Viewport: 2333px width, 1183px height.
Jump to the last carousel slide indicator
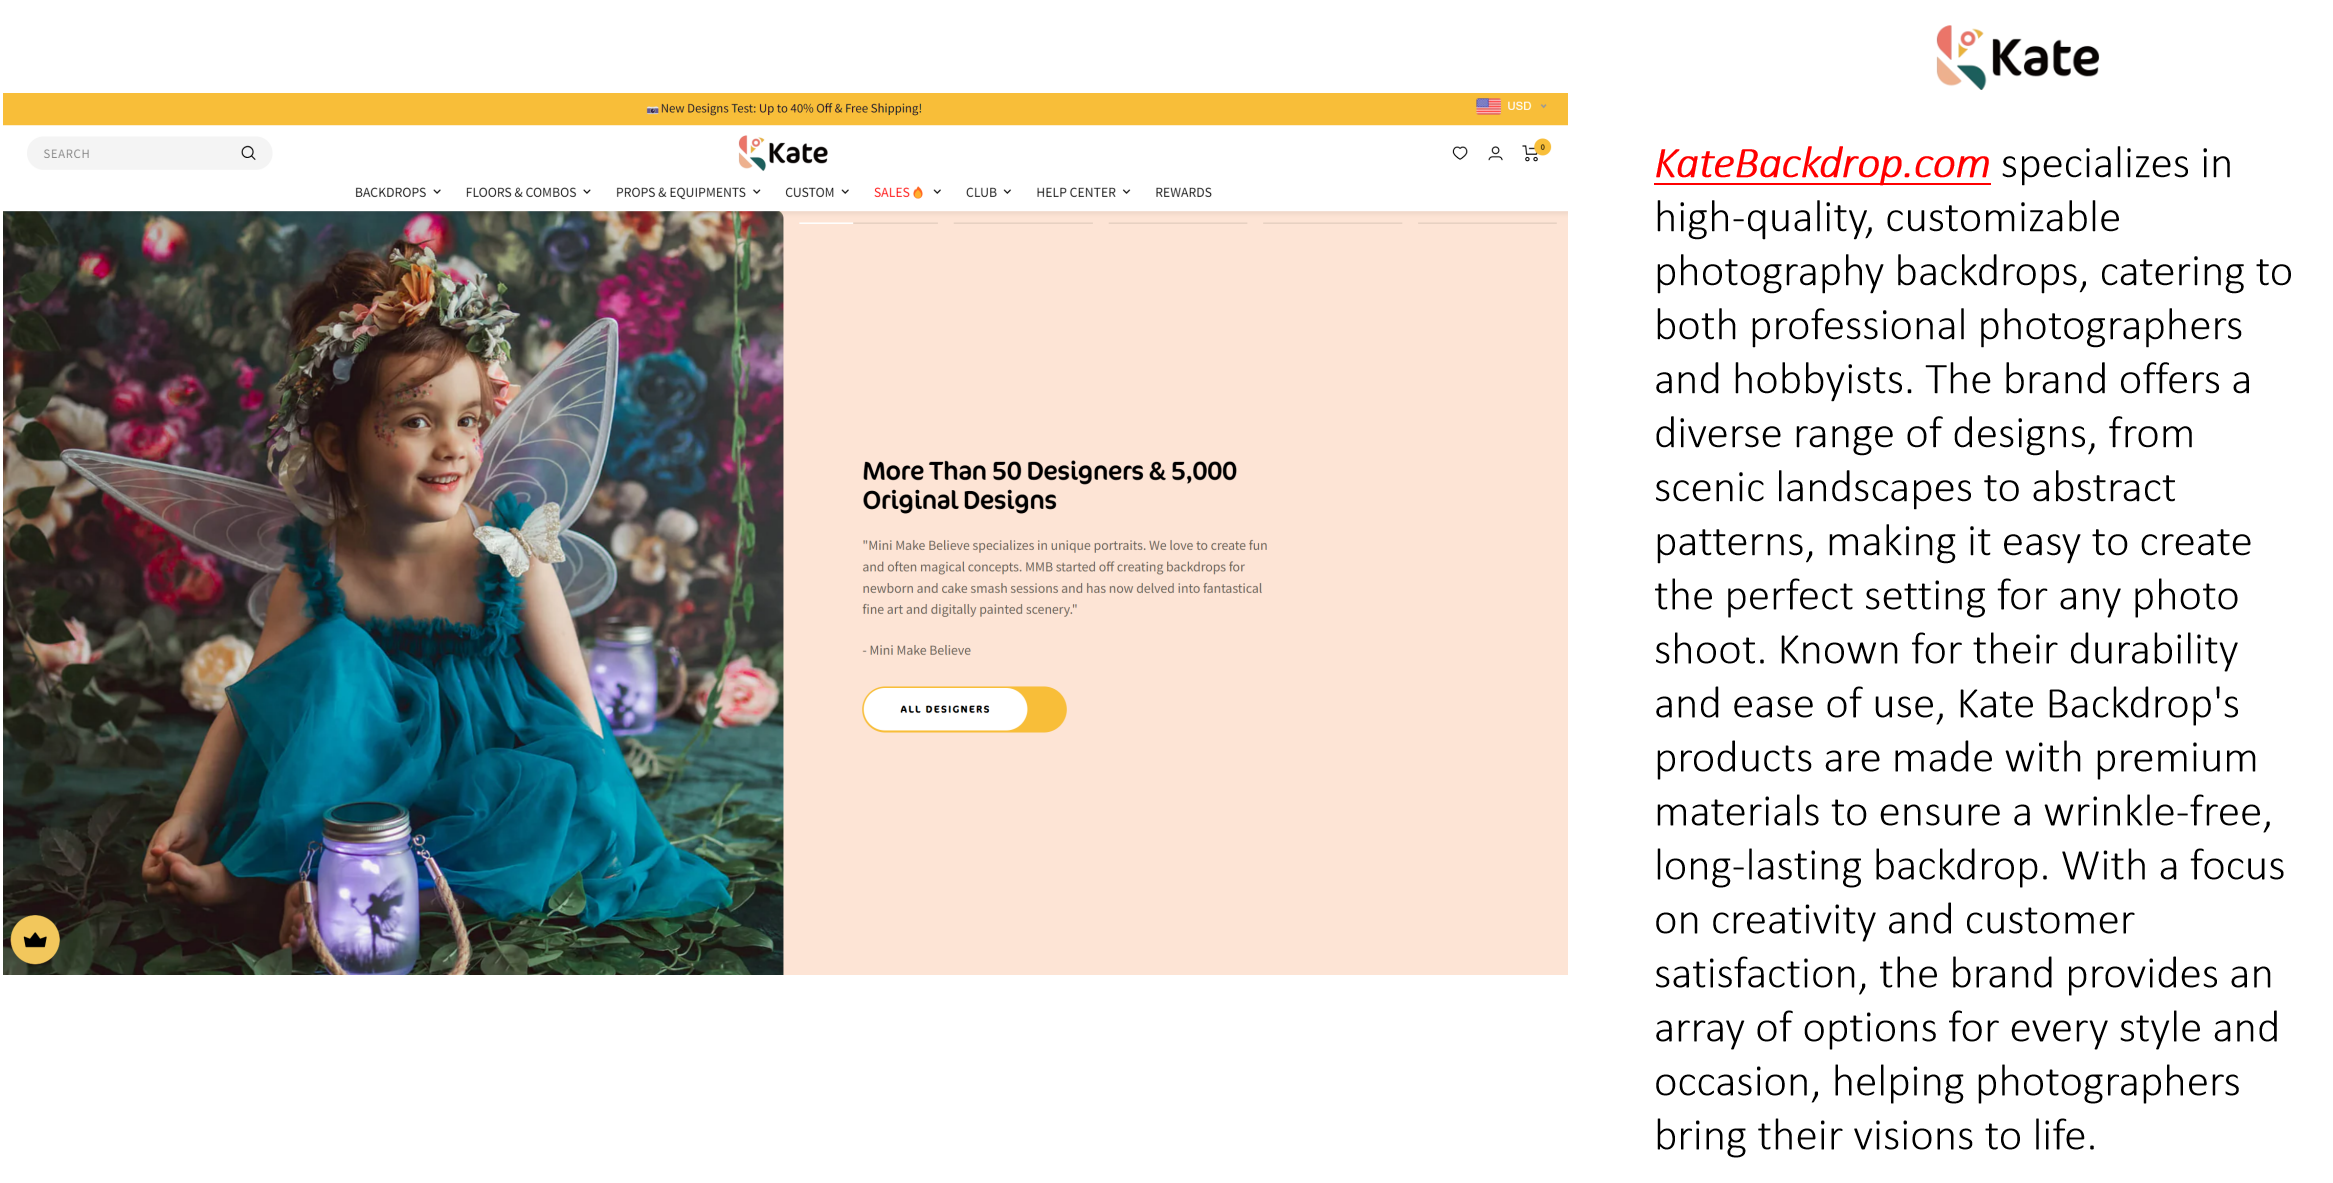coord(1486,222)
